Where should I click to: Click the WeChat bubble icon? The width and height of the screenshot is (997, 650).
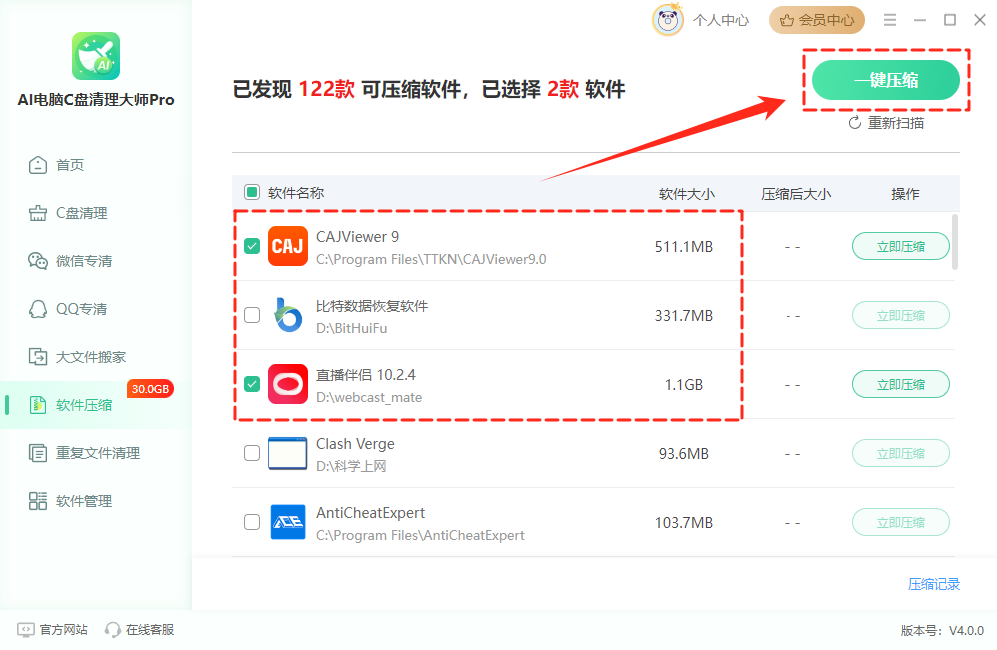point(38,261)
